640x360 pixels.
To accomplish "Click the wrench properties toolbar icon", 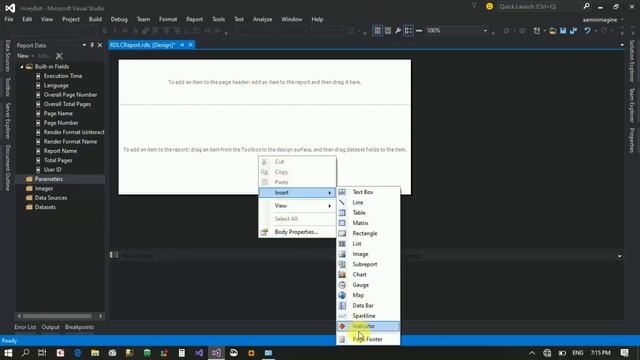I will coord(398,31).
